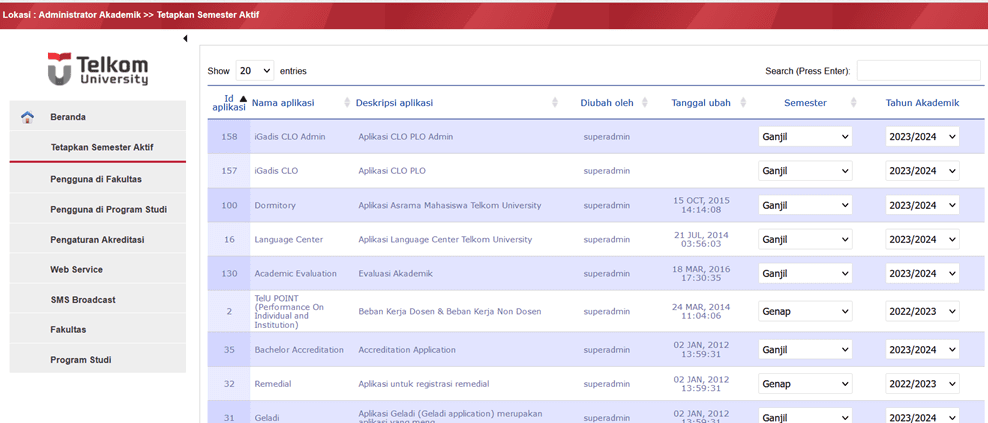Click the Semester column sort arrows
Viewport: 988px width, 423px height.
pyautogui.click(x=854, y=103)
